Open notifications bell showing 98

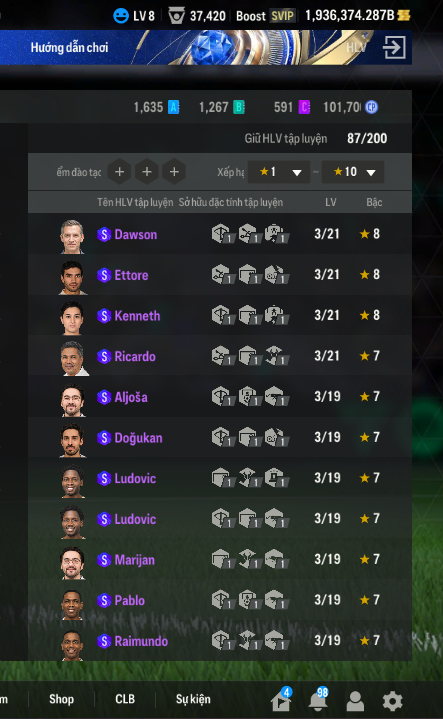(x=318, y=700)
